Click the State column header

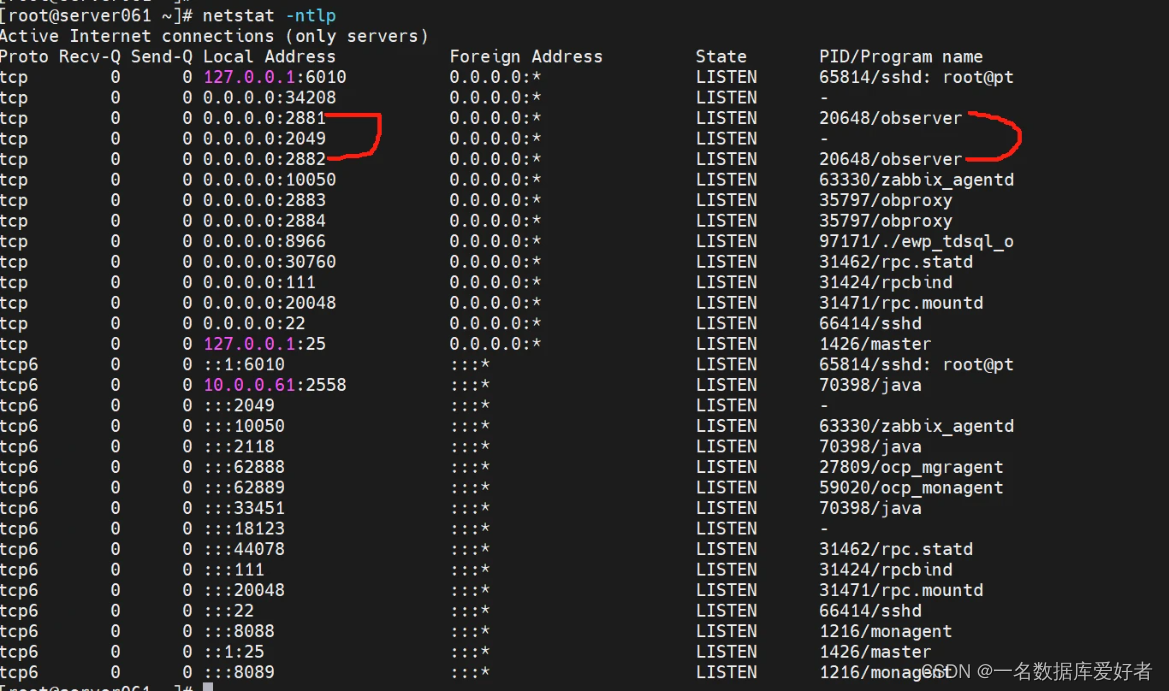click(721, 56)
